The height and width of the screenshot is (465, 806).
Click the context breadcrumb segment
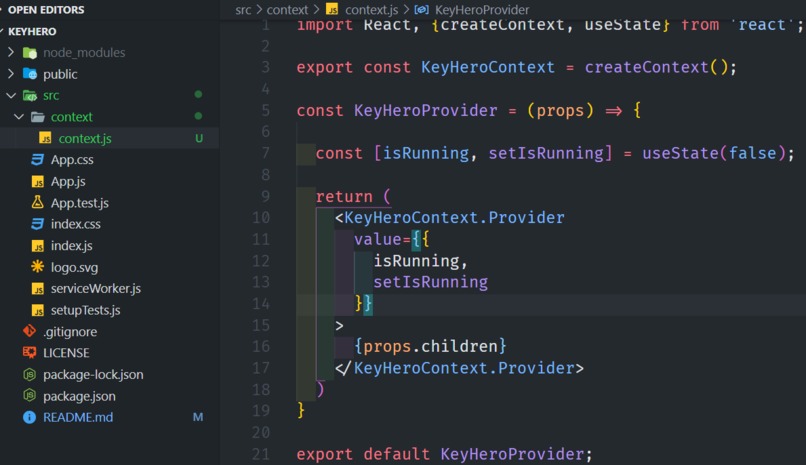click(287, 10)
